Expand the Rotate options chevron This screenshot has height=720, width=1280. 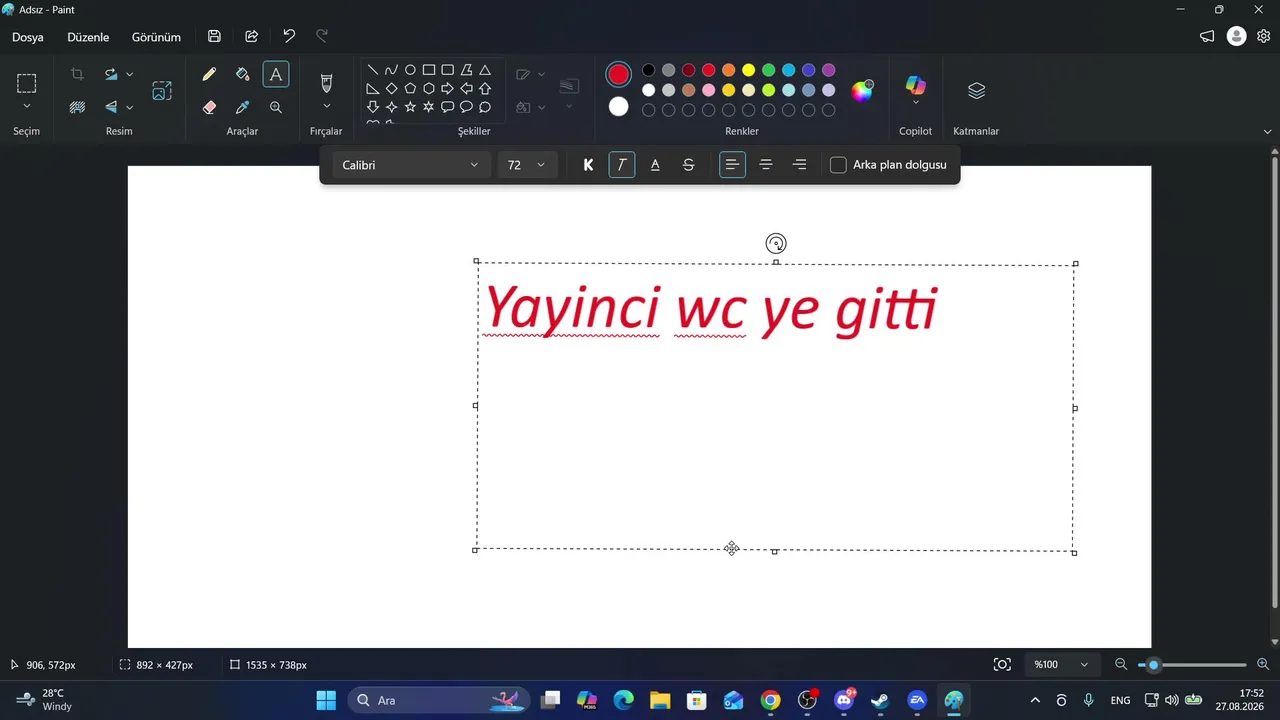(x=129, y=74)
